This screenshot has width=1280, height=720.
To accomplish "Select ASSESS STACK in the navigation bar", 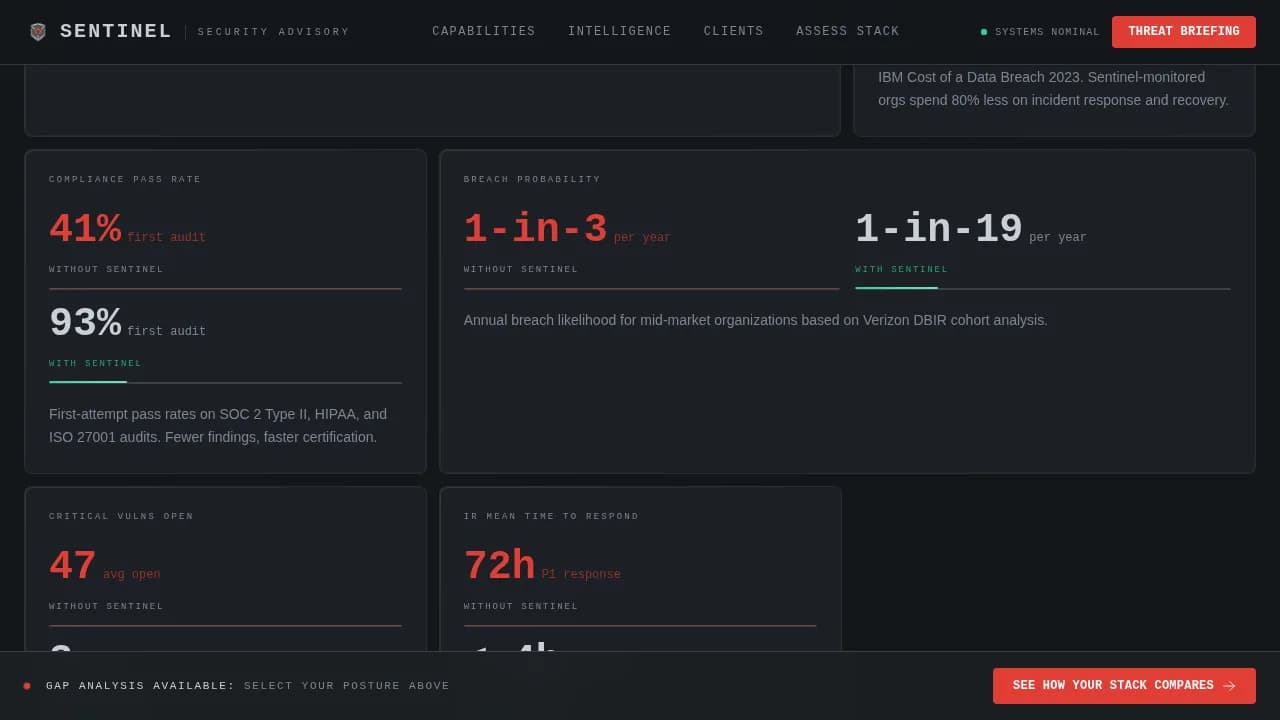I will [x=847, y=31].
